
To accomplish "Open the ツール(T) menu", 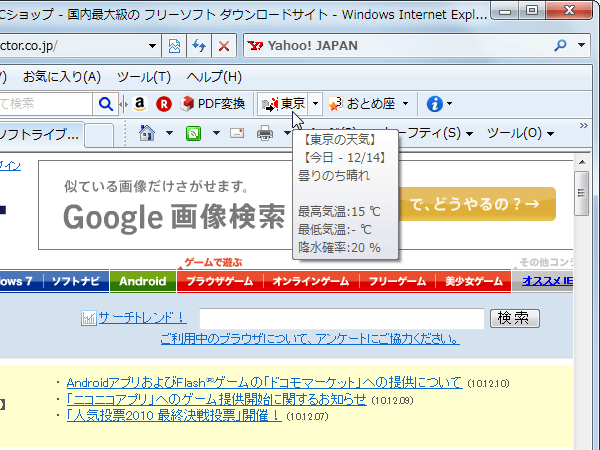I will point(144,77).
